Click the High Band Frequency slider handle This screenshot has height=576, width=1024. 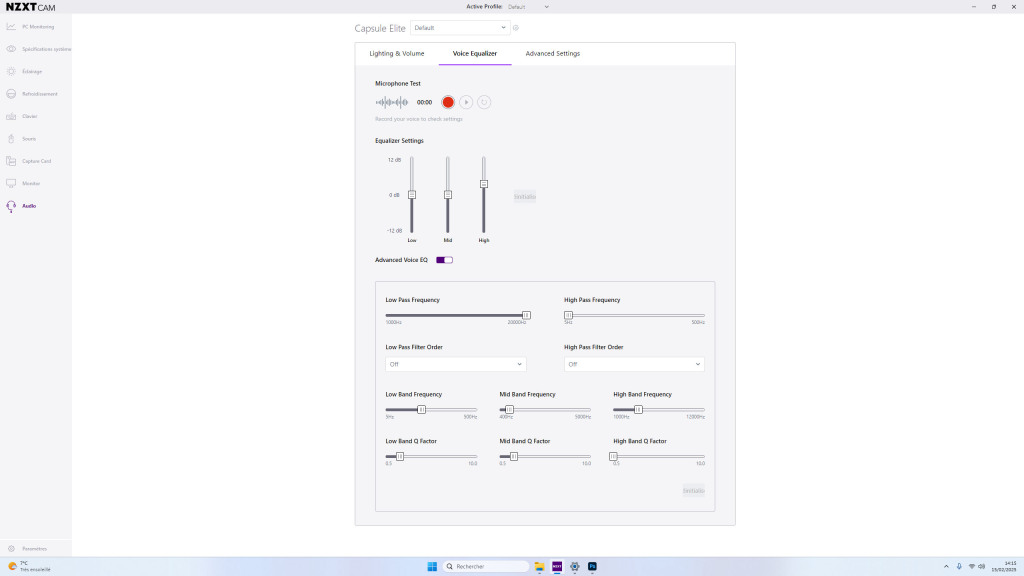click(x=639, y=409)
